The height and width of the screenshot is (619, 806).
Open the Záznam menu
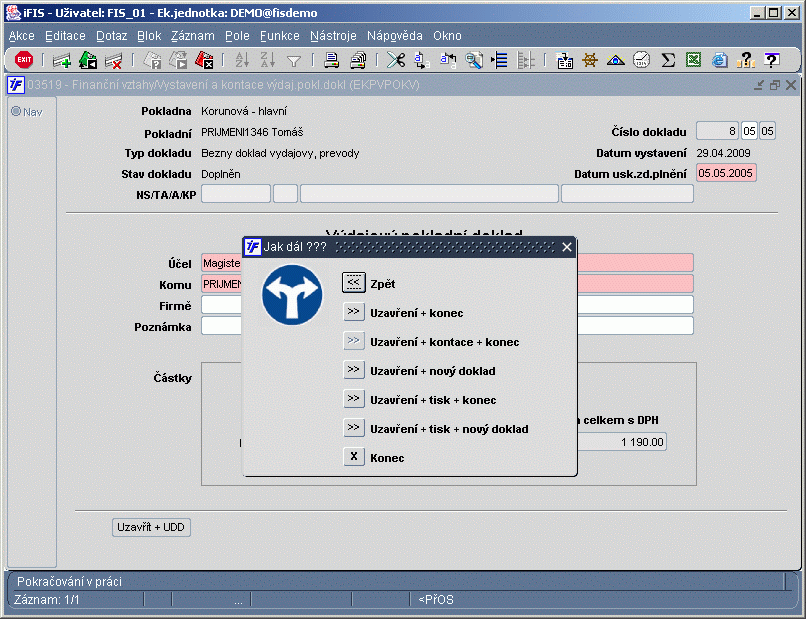coord(193,36)
